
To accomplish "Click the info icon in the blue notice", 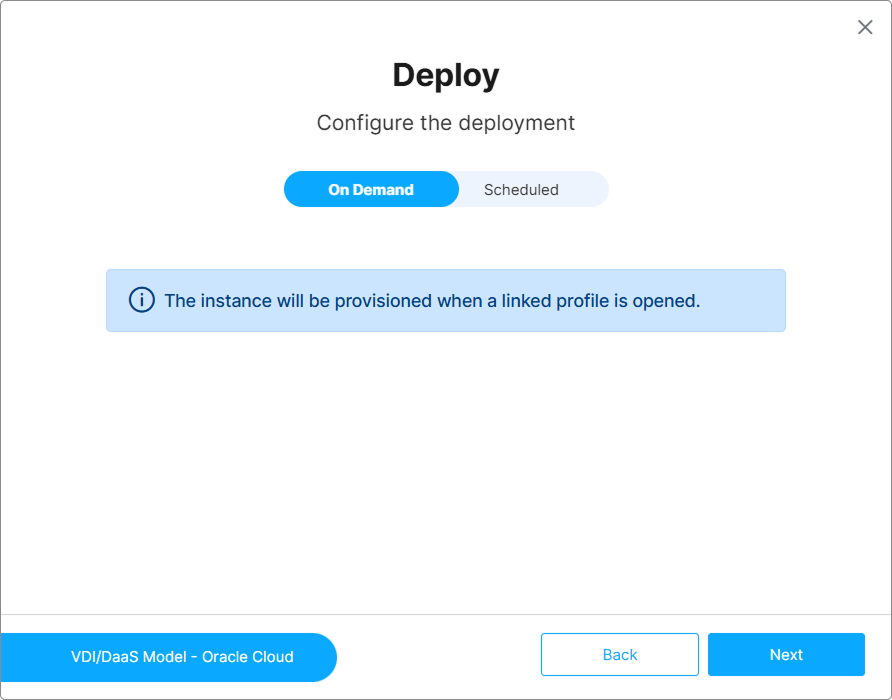I will click(142, 300).
